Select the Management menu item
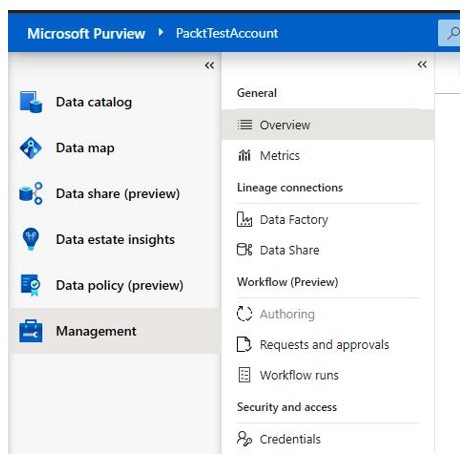Screen dimensions: 470x466 coord(114,331)
